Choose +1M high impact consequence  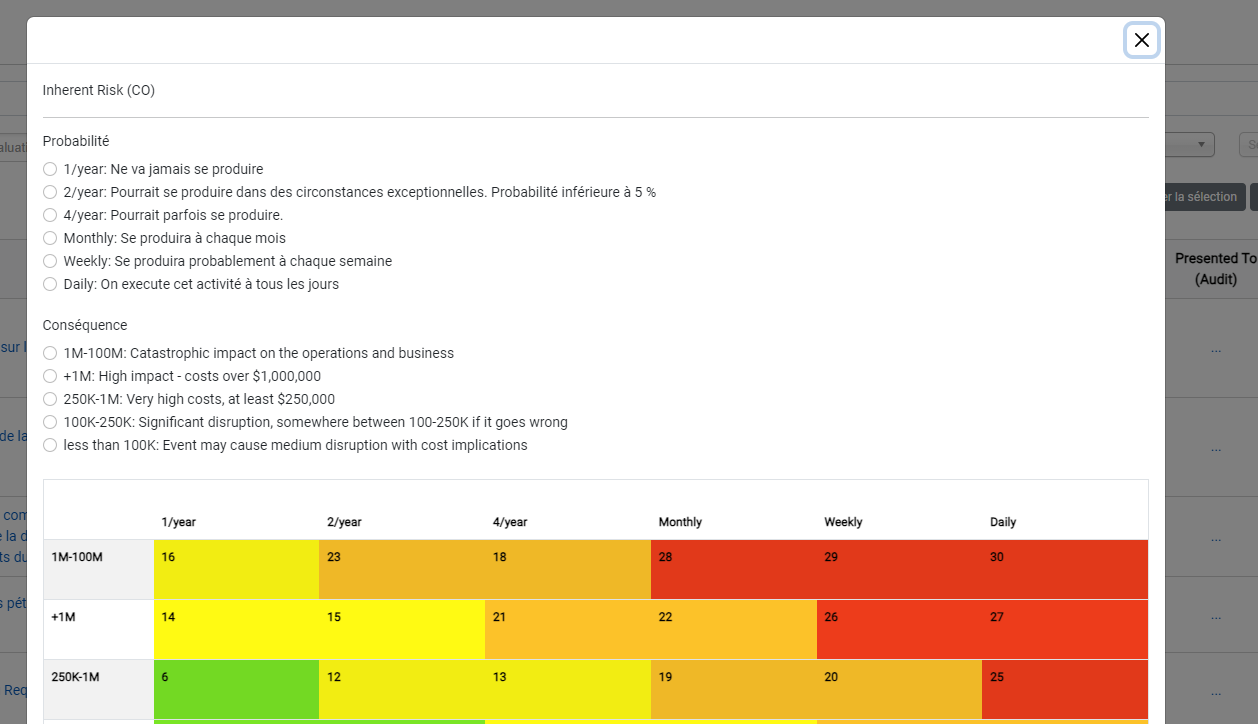[50, 376]
